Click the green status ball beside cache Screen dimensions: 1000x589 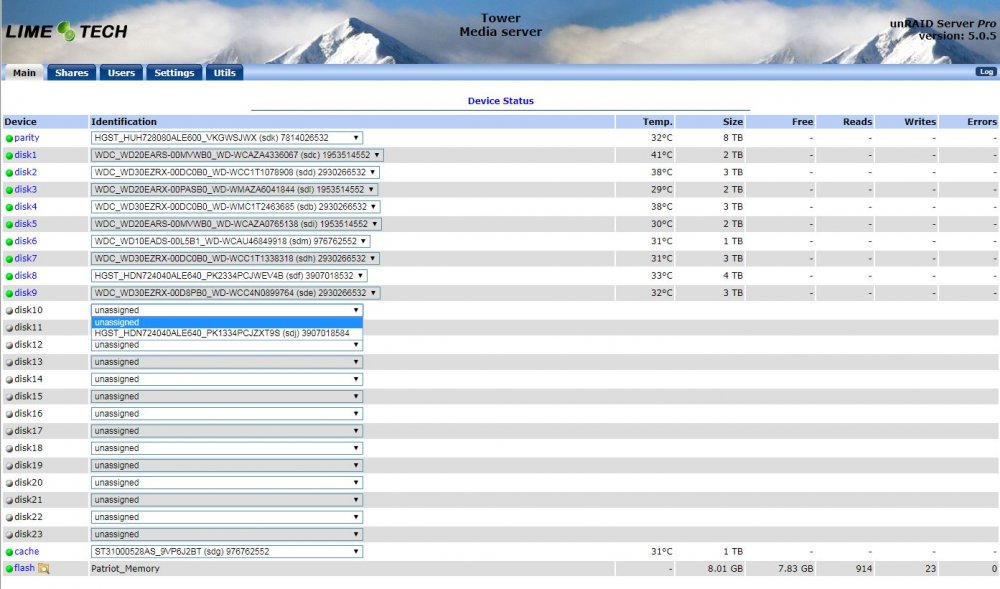[9, 552]
